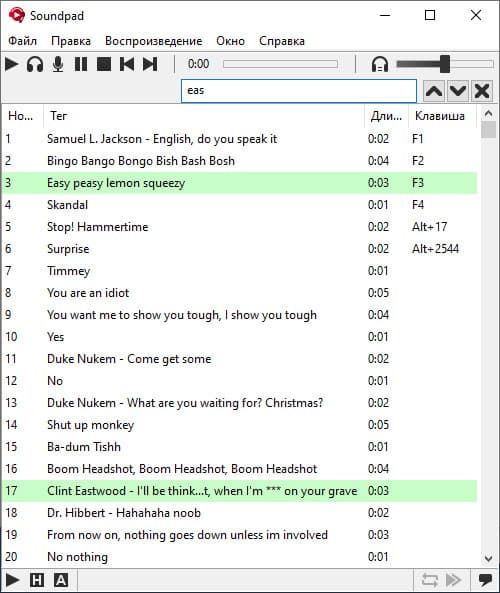Click the volume slider handle
The width and height of the screenshot is (500, 593).
445,64
